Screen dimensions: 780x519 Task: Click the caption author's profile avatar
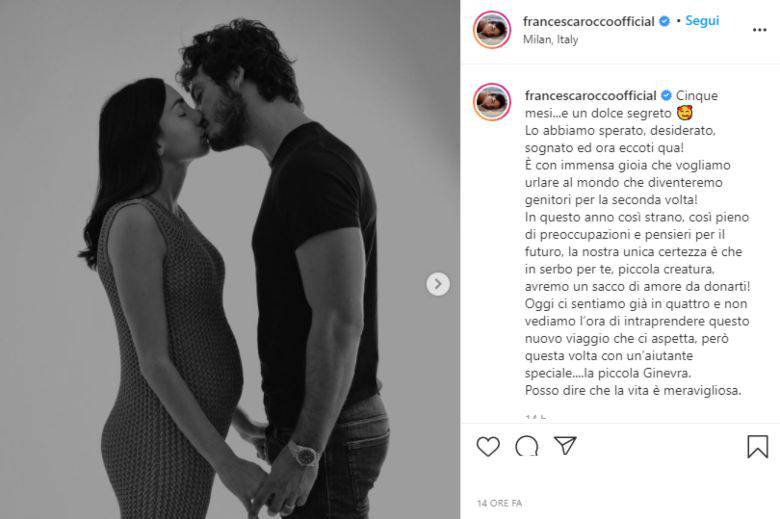[x=492, y=102]
